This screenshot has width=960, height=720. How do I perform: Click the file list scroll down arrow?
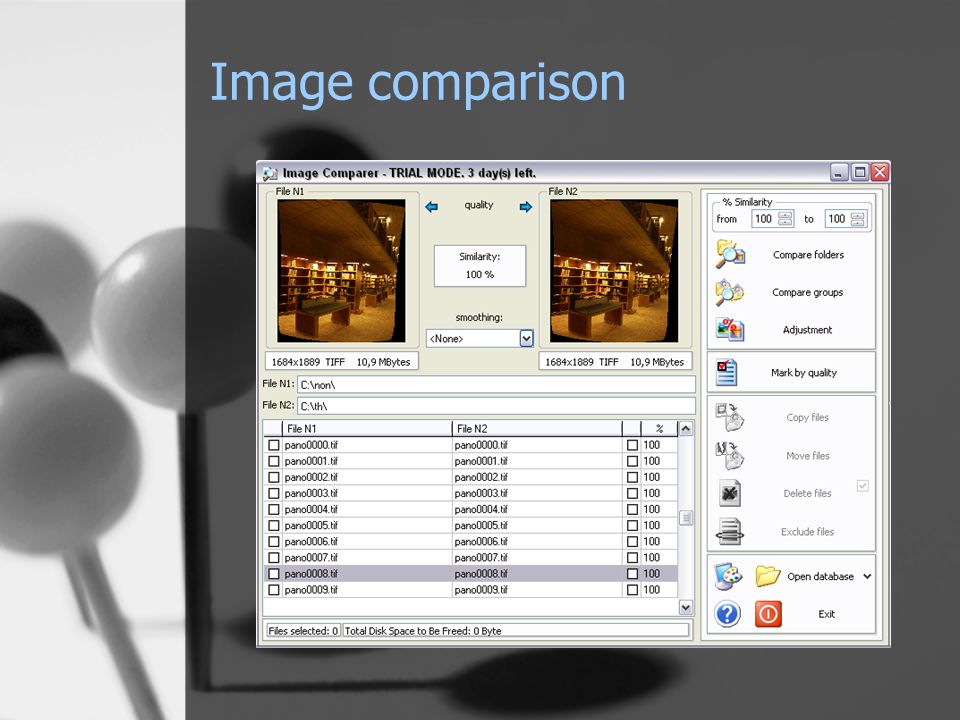(x=686, y=607)
